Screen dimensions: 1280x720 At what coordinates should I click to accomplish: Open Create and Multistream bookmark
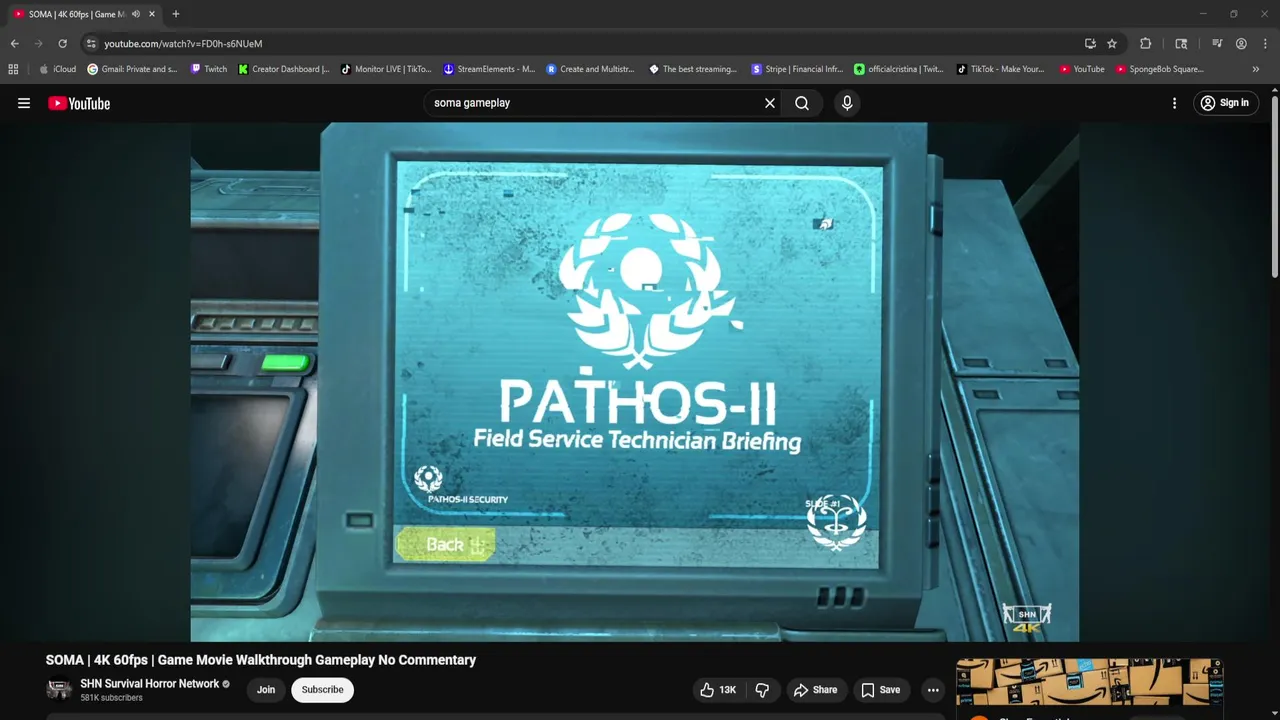[x=590, y=69]
